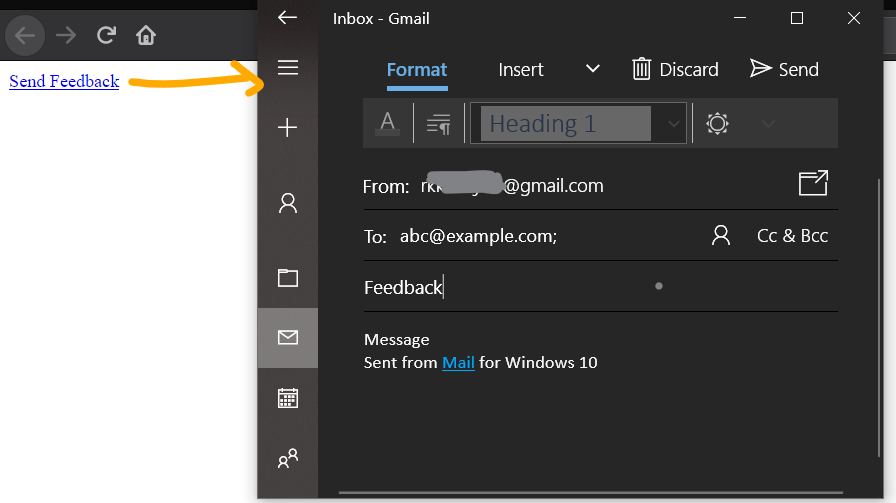The width and height of the screenshot is (896, 503).
Task: Open the hamburger navigation menu
Action: [x=288, y=68]
